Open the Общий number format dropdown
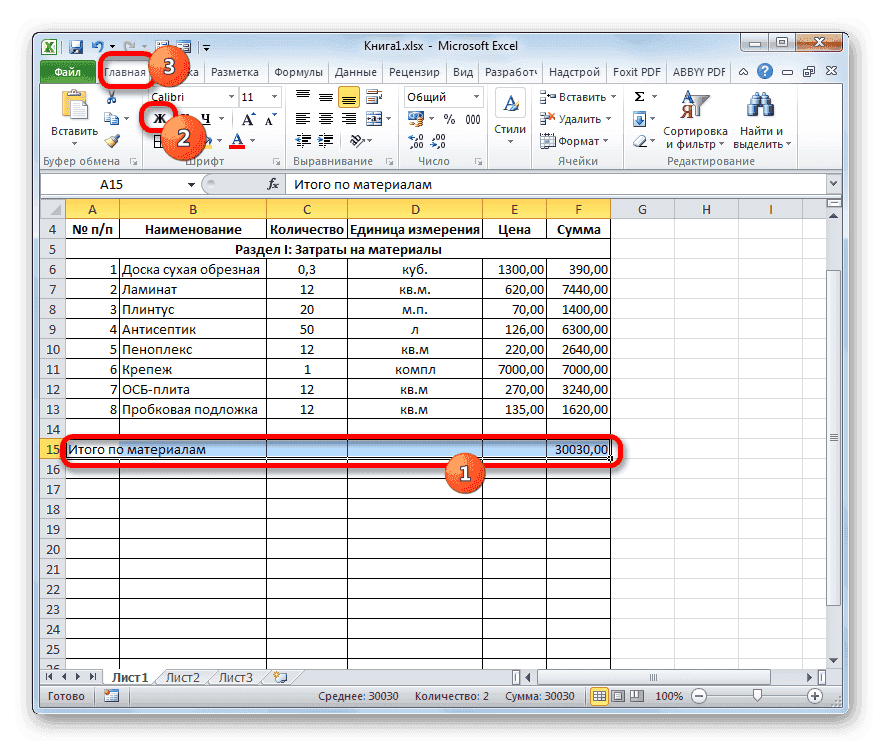This screenshot has height=747, width=882. [474, 96]
